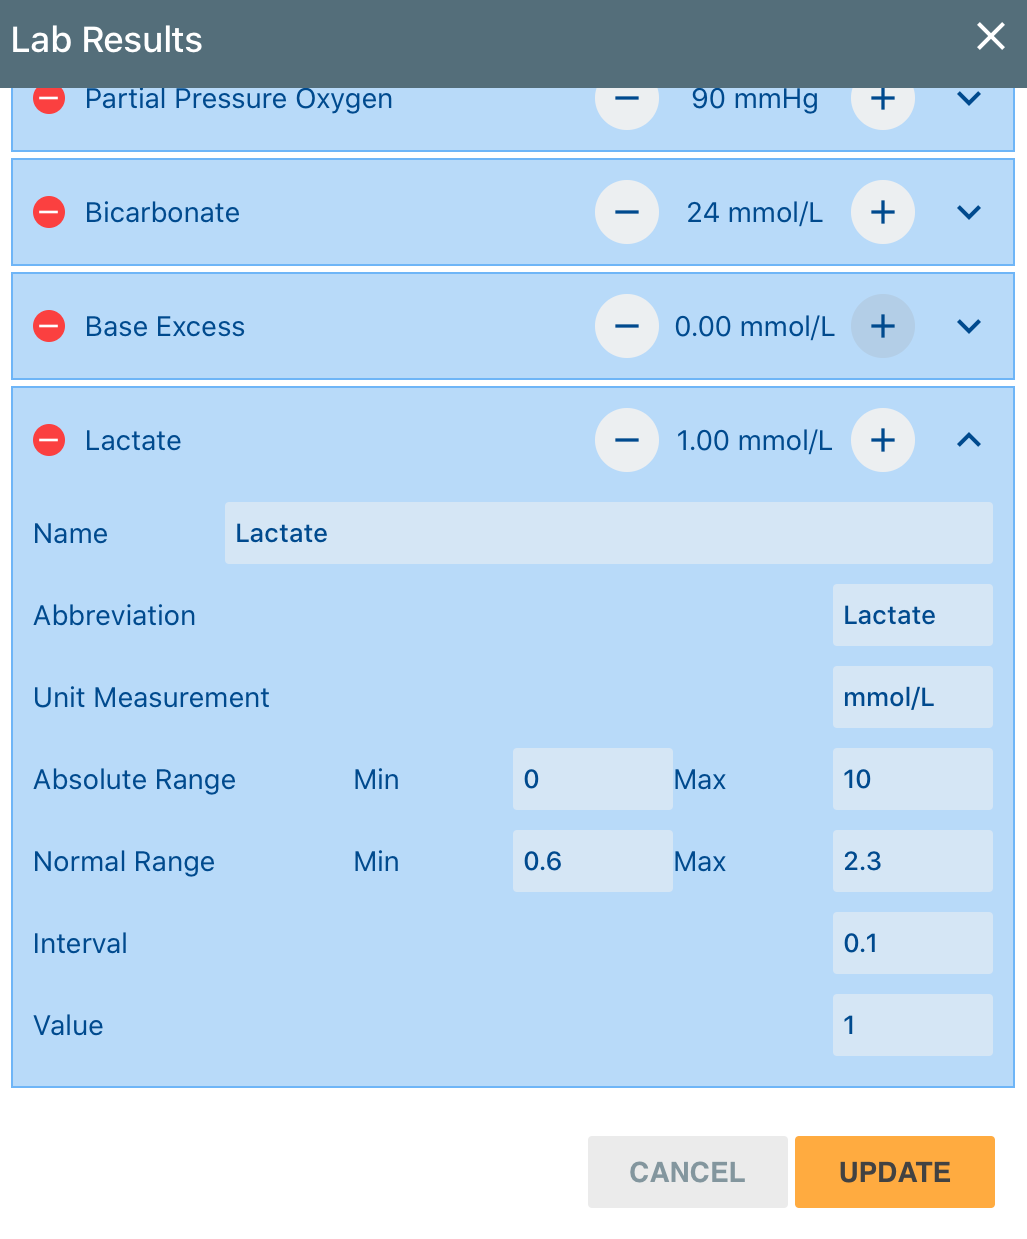Click the UPDATE button
Image resolution: width=1027 pixels, height=1239 pixels.
point(894,1171)
